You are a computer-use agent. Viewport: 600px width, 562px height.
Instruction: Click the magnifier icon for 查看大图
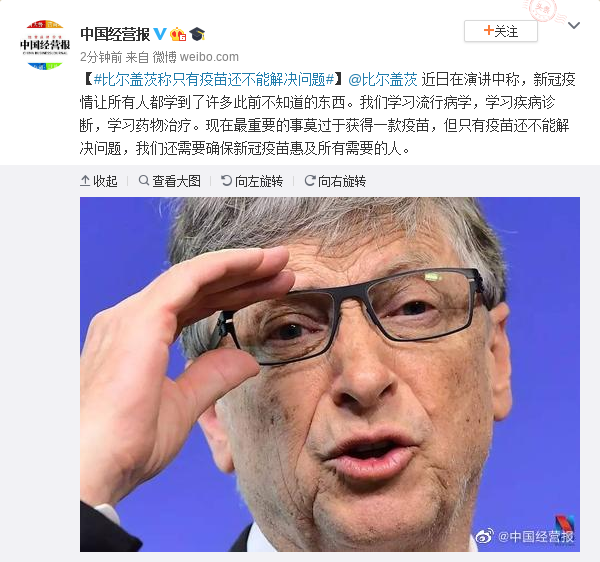(x=144, y=180)
